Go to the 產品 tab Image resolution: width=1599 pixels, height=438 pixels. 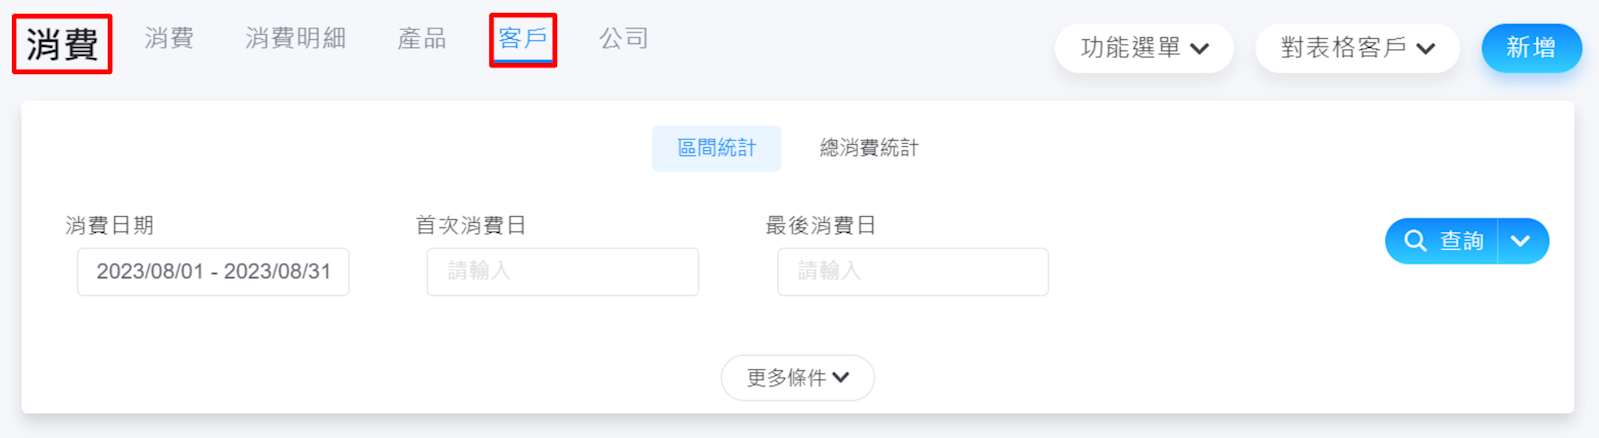(421, 39)
